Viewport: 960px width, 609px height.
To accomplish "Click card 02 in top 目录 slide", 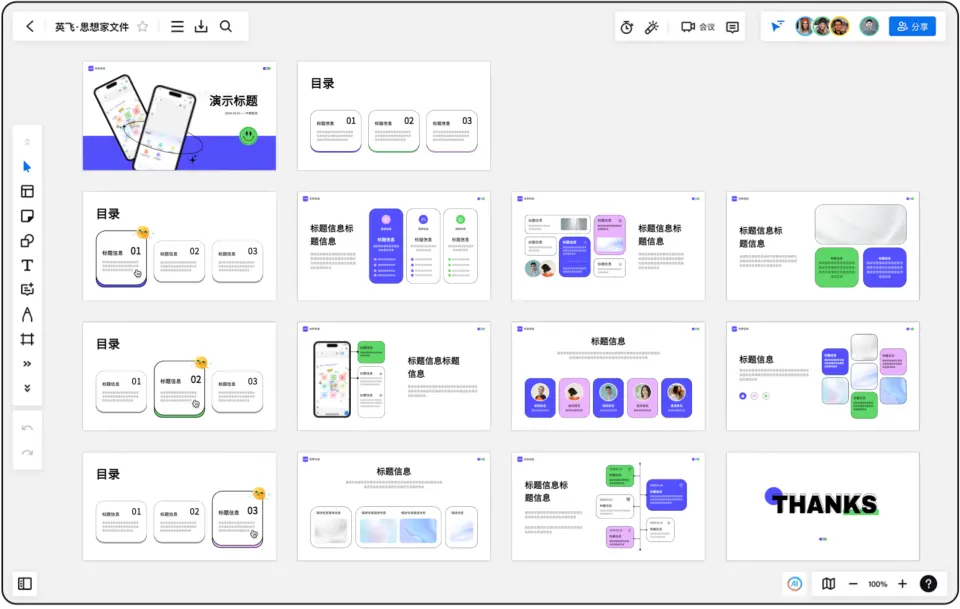I will [394, 131].
